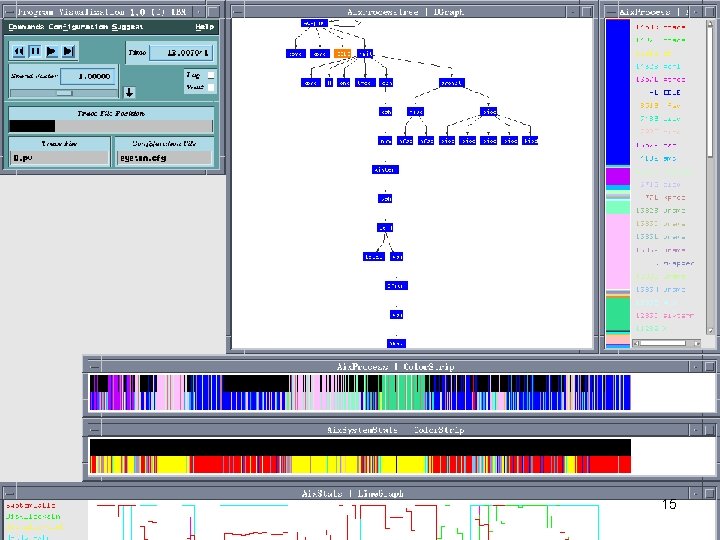Select the narrow 'II' node in process tree
Image resolution: width=720 pixels, height=540 pixels.
pyautogui.click(x=329, y=83)
